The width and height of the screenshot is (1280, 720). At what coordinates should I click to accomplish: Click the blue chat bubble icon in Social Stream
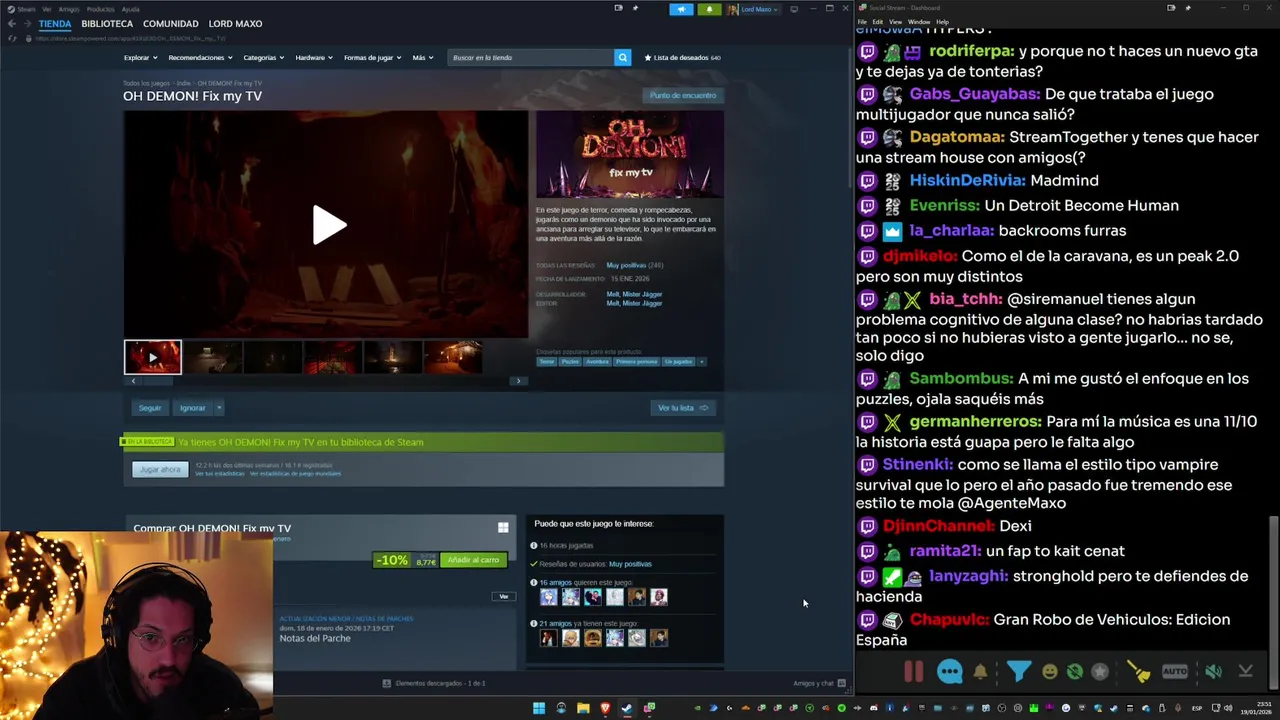pos(949,672)
